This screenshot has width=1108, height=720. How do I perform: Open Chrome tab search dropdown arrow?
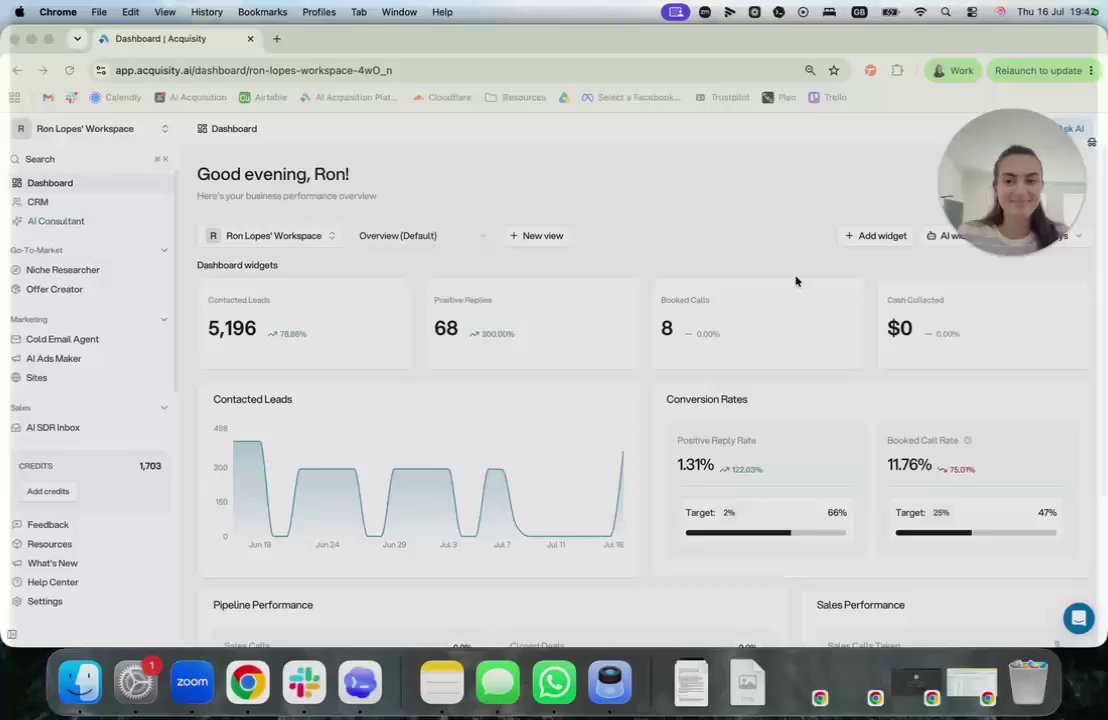pyautogui.click(x=77, y=39)
